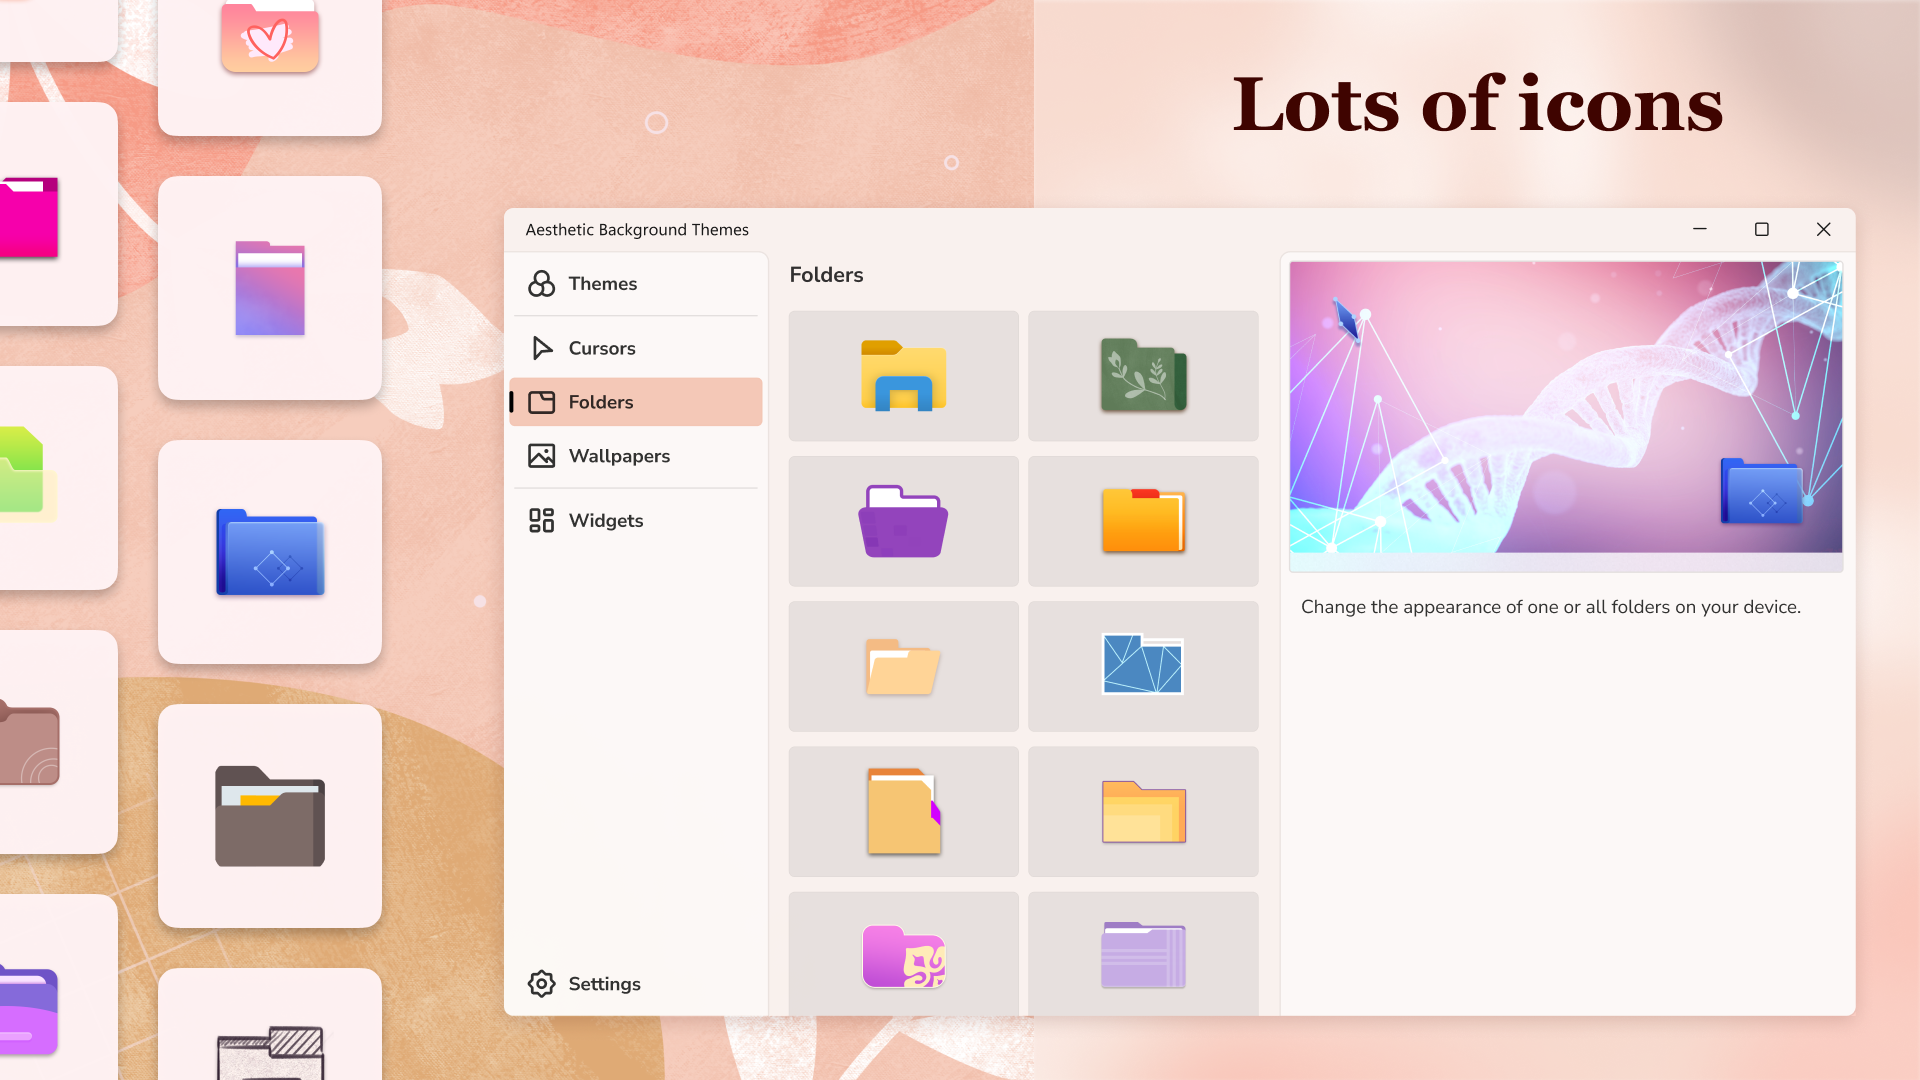Click the Wallpapers image icon

[541, 455]
